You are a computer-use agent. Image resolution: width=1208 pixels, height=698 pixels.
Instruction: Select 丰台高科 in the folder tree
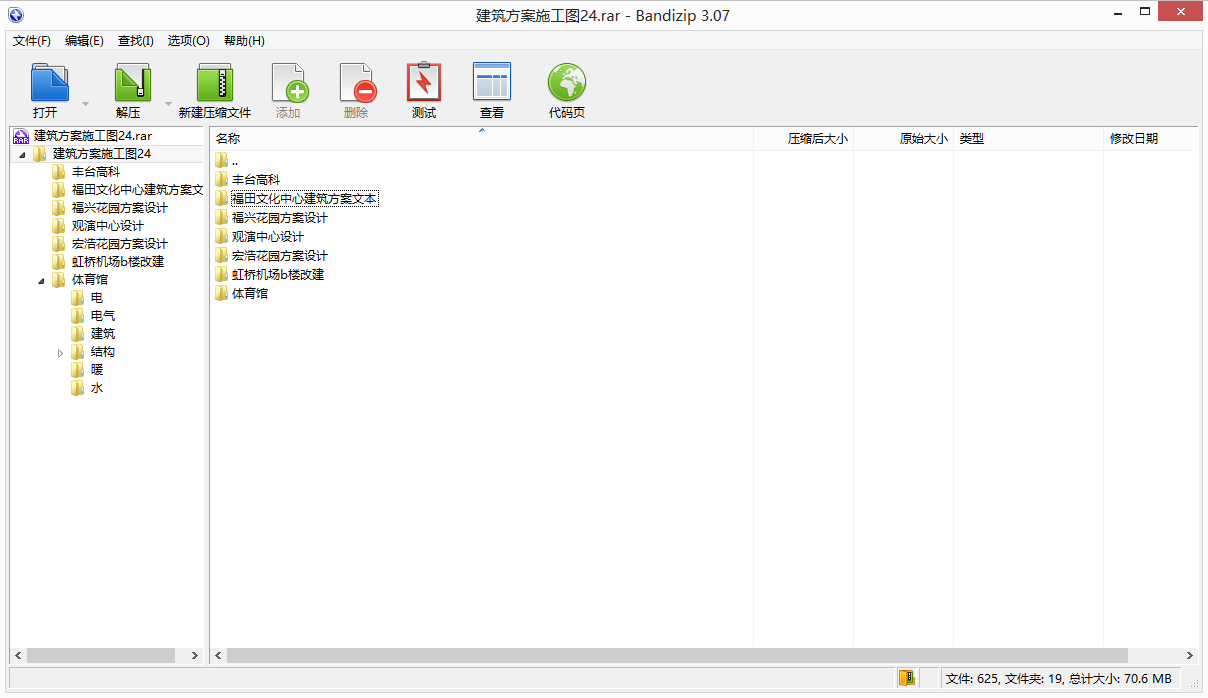pos(96,172)
